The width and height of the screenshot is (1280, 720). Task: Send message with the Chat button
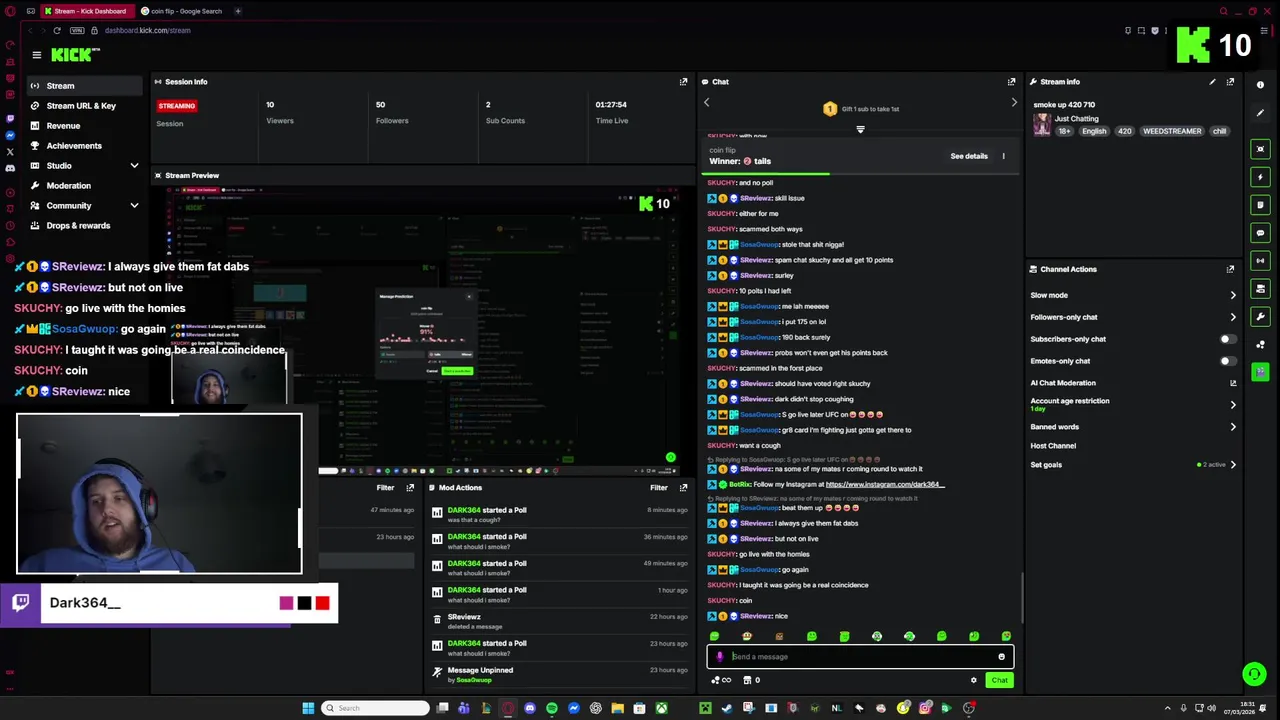1000,681
